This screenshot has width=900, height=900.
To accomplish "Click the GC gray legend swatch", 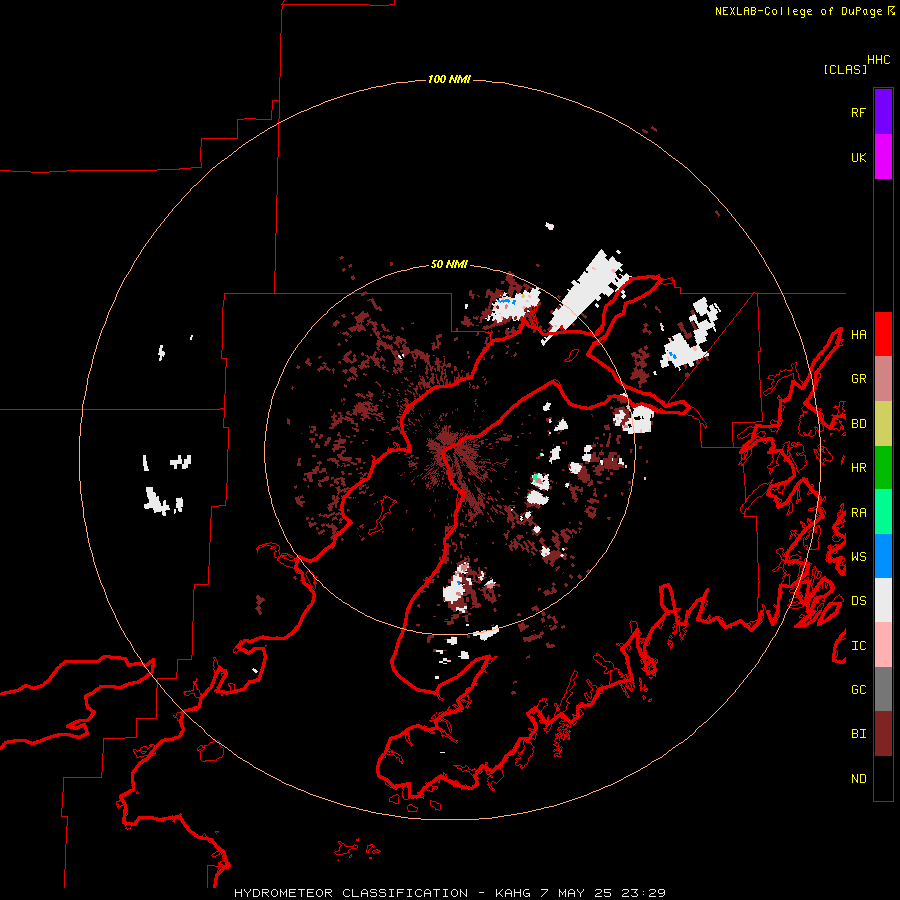I will click(883, 689).
